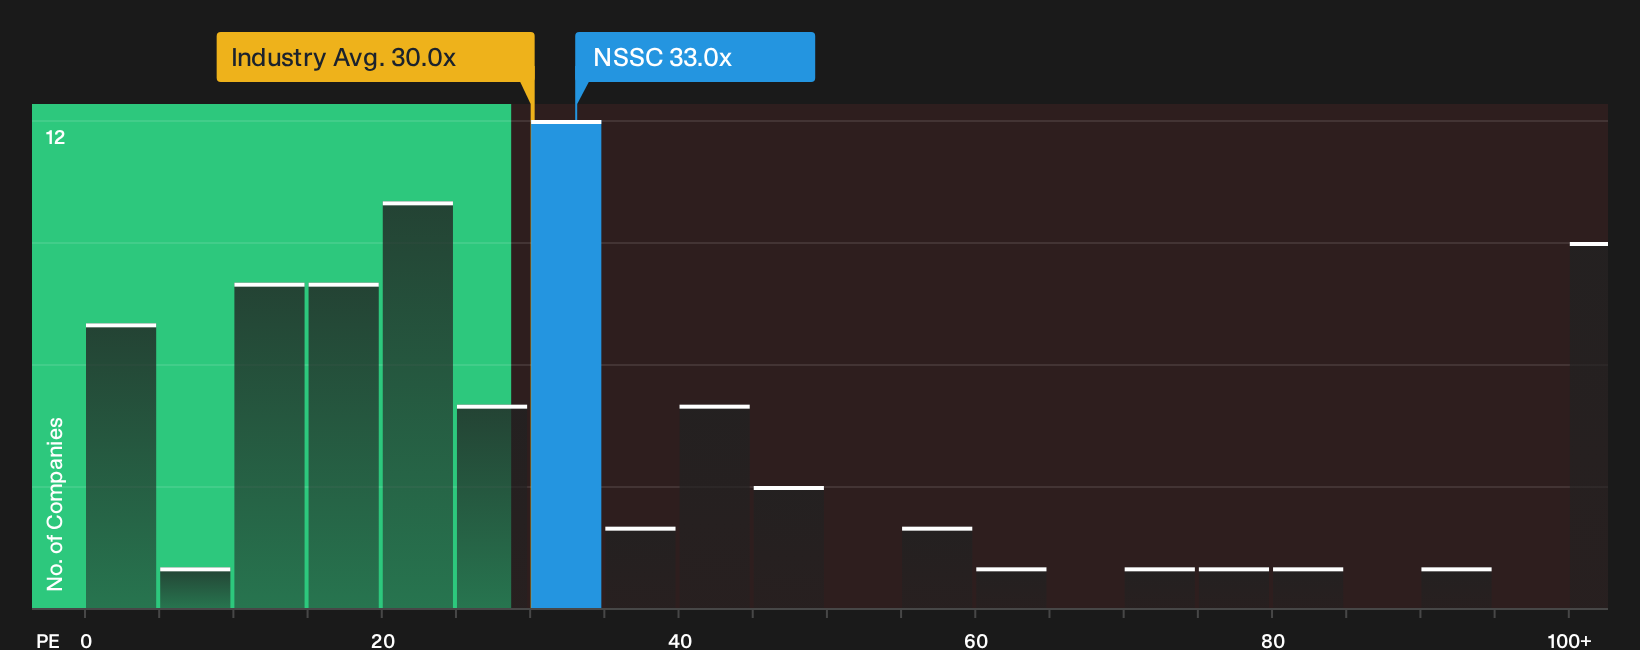The width and height of the screenshot is (1640, 650).
Task: Select the bar for PE 45-50
Action: pyautogui.click(x=789, y=547)
